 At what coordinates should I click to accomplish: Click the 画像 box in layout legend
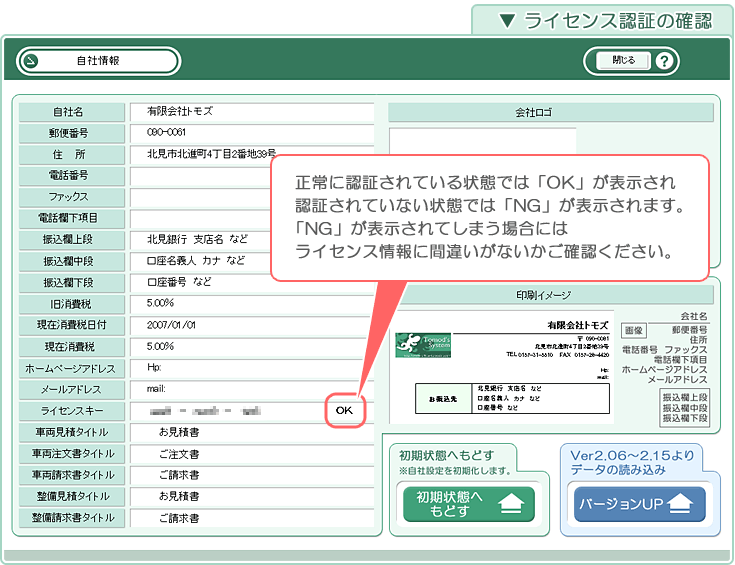634,331
